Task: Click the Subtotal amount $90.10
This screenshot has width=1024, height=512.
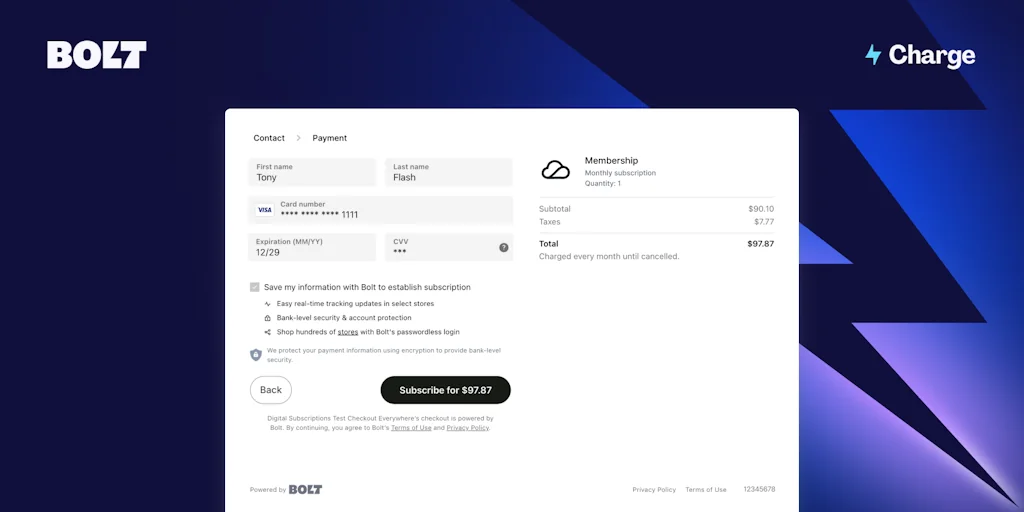Action: [x=761, y=209]
